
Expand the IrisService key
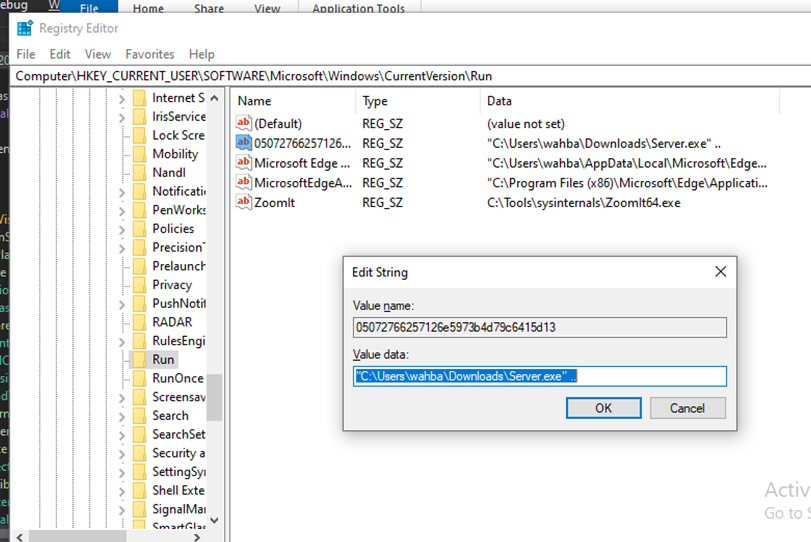point(122,117)
